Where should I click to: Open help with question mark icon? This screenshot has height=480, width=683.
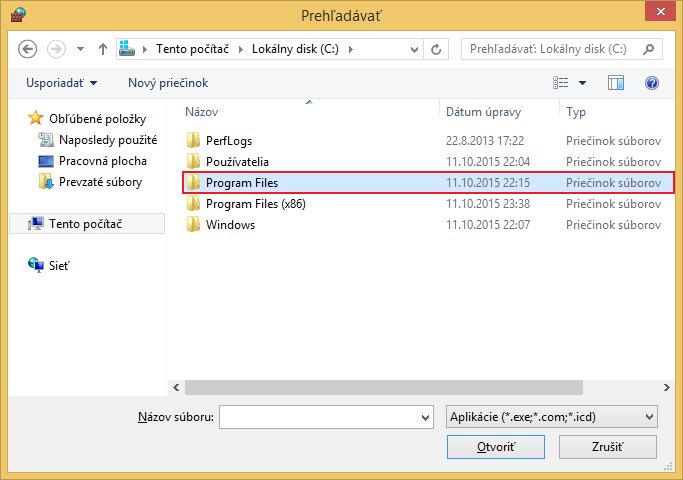pos(652,83)
